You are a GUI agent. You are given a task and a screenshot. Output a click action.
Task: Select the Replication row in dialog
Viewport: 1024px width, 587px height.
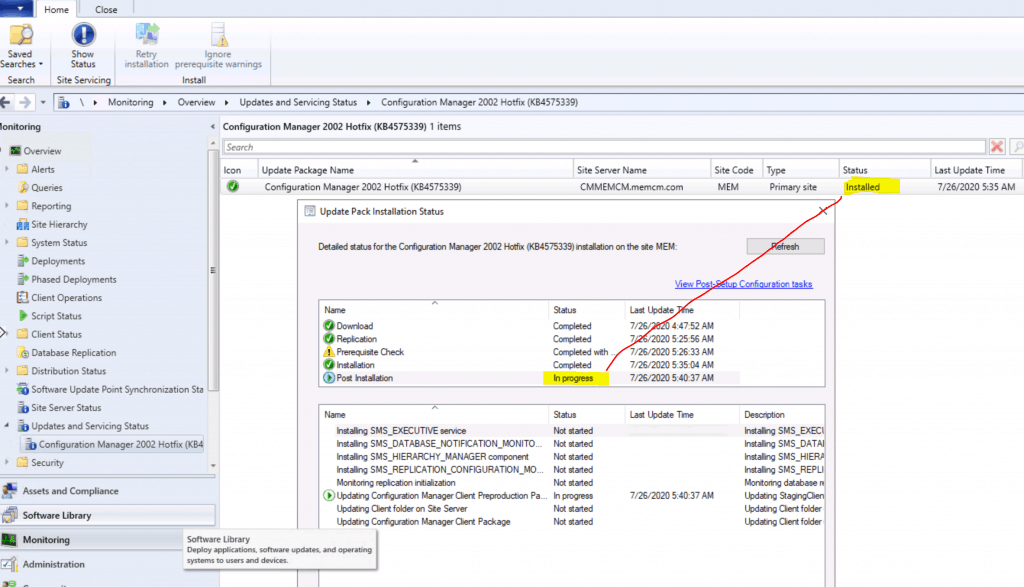529,338
